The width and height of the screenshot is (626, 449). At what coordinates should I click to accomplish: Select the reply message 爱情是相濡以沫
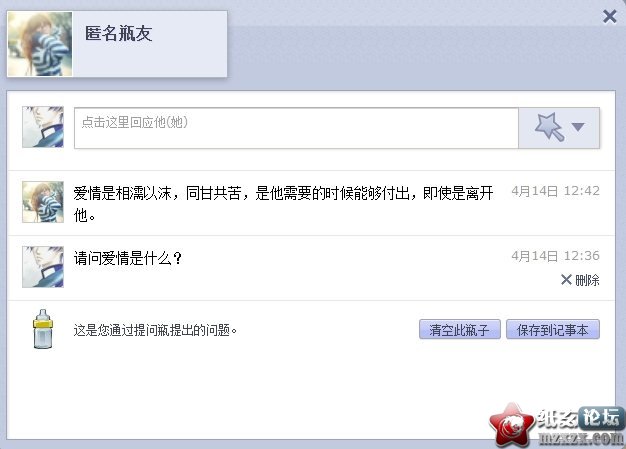point(283,204)
